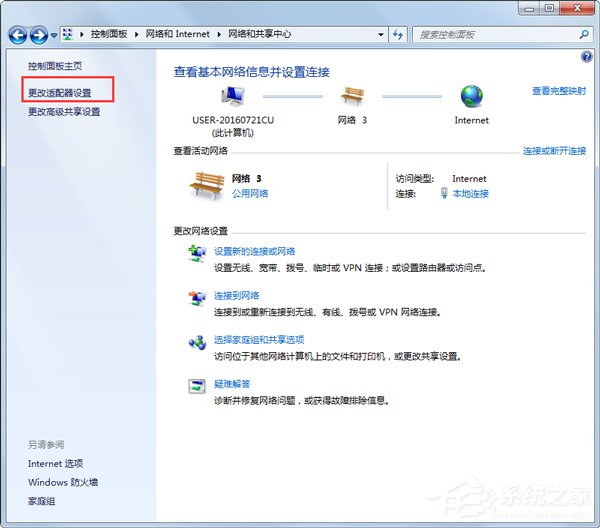Open the recent pages dropdown arrow

54,36
